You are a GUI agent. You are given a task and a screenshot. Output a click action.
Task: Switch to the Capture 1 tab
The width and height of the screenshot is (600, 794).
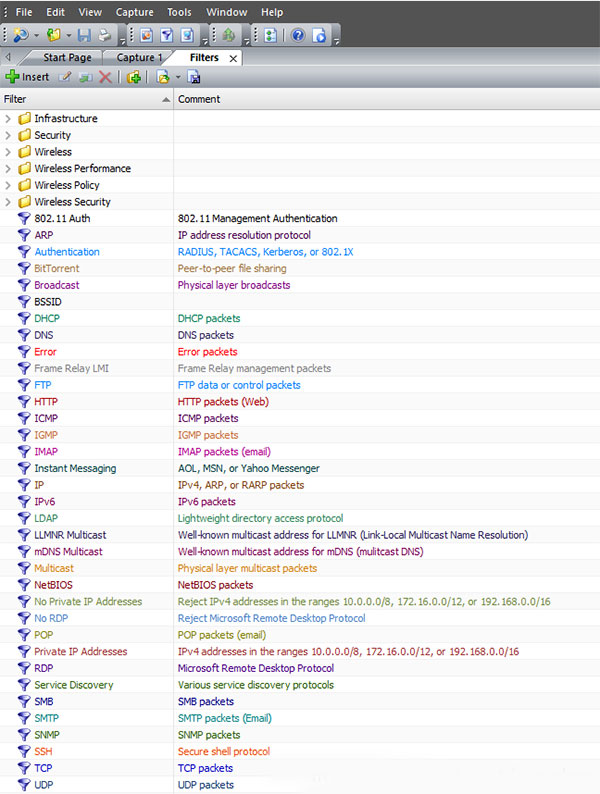click(x=138, y=58)
